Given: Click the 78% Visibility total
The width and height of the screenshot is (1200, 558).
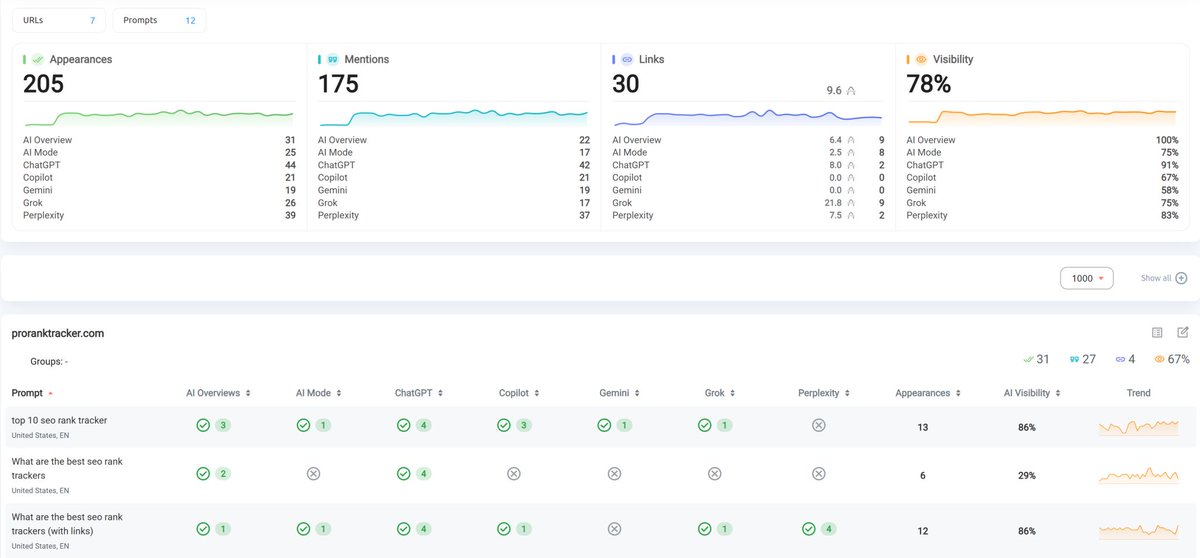Looking at the screenshot, I should (x=928, y=85).
